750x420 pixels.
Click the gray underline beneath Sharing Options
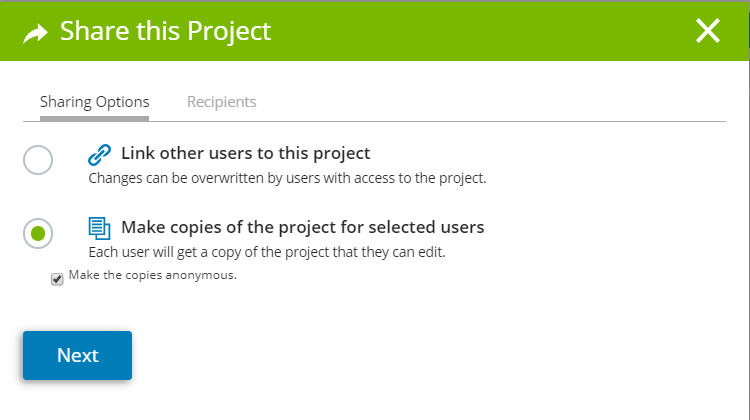(94, 119)
